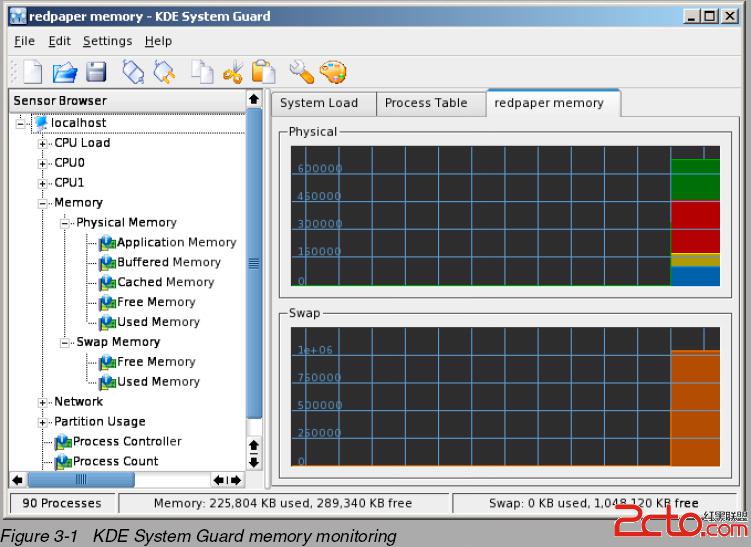The height and width of the screenshot is (547, 751).
Task: Click the sensor tree horizontal scrollbar thumb
Action: (81, 479)
